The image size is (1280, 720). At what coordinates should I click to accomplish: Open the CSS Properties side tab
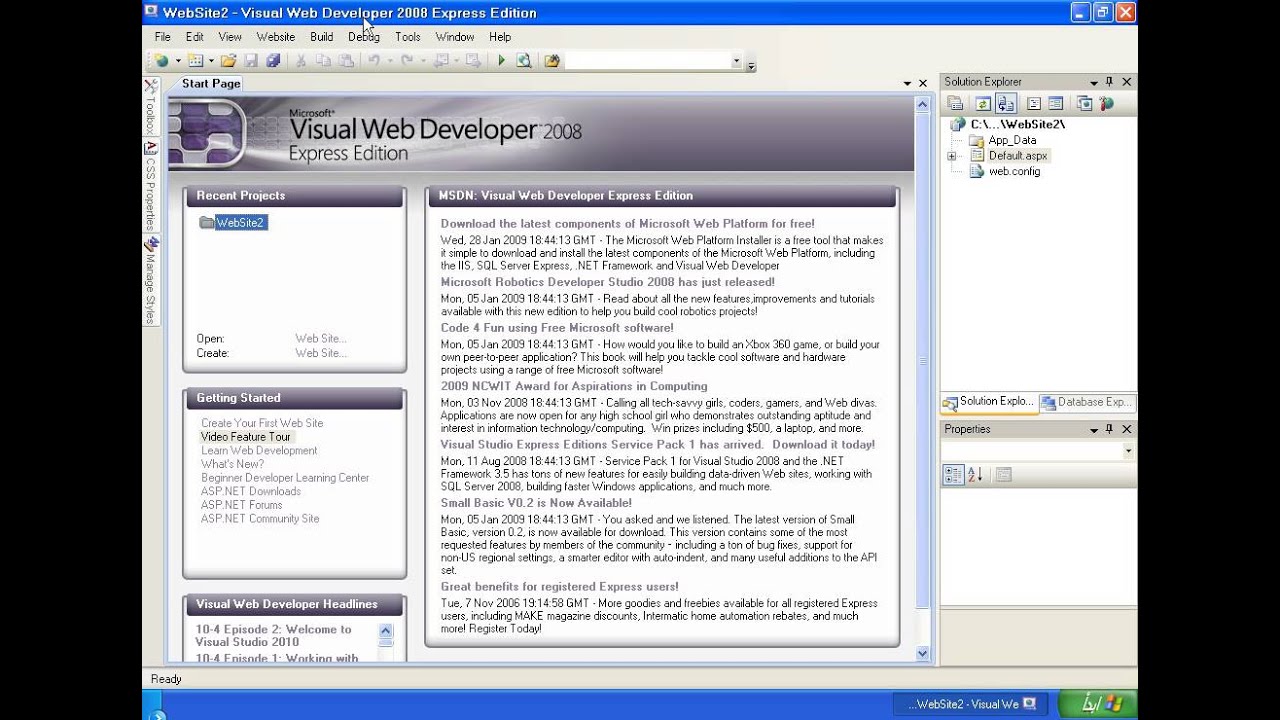point(151,186)
